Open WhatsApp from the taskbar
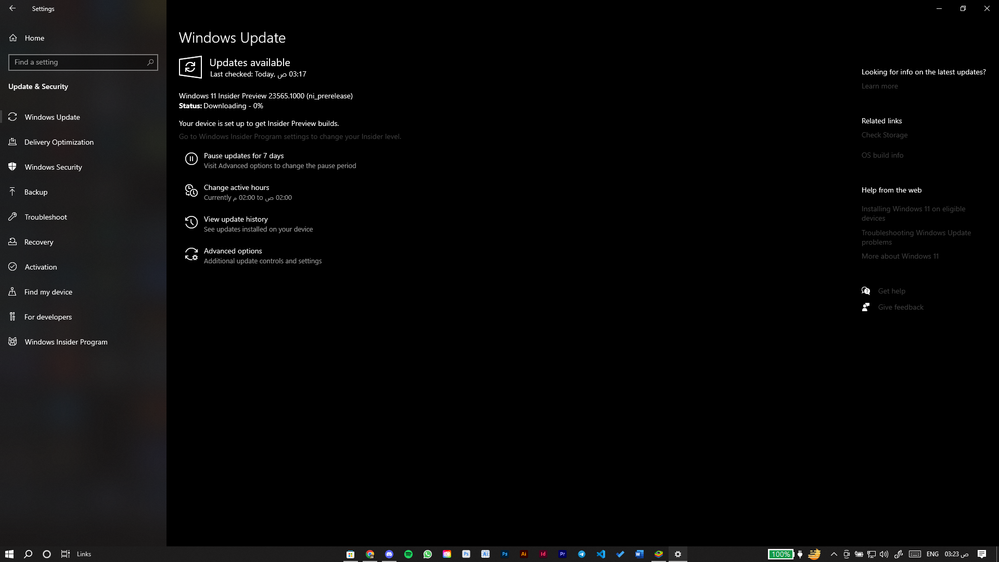This screenshot has height=562, width=999. (428, 554)
